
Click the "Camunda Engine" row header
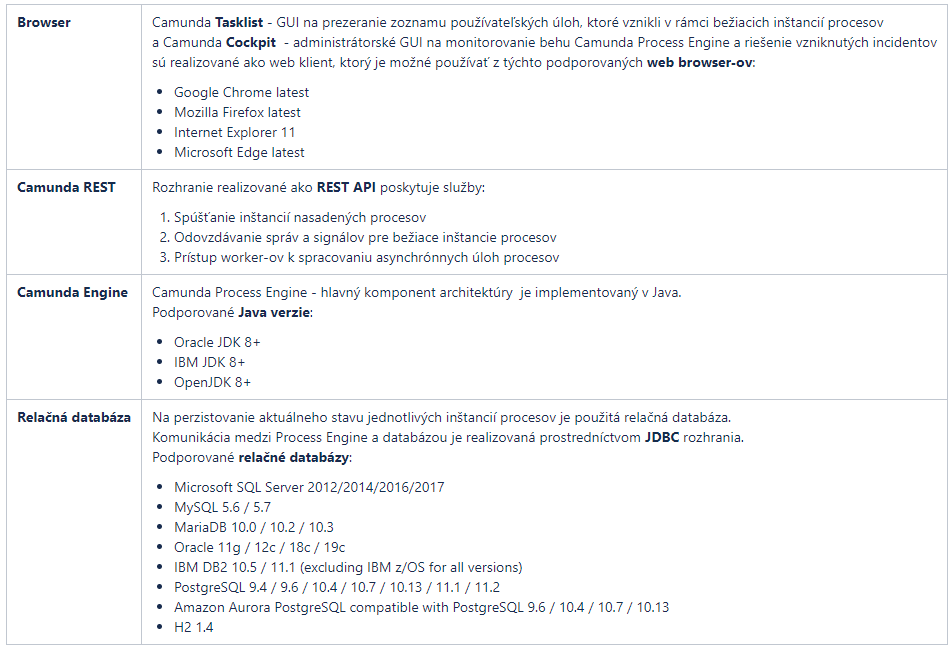point(72,292)
